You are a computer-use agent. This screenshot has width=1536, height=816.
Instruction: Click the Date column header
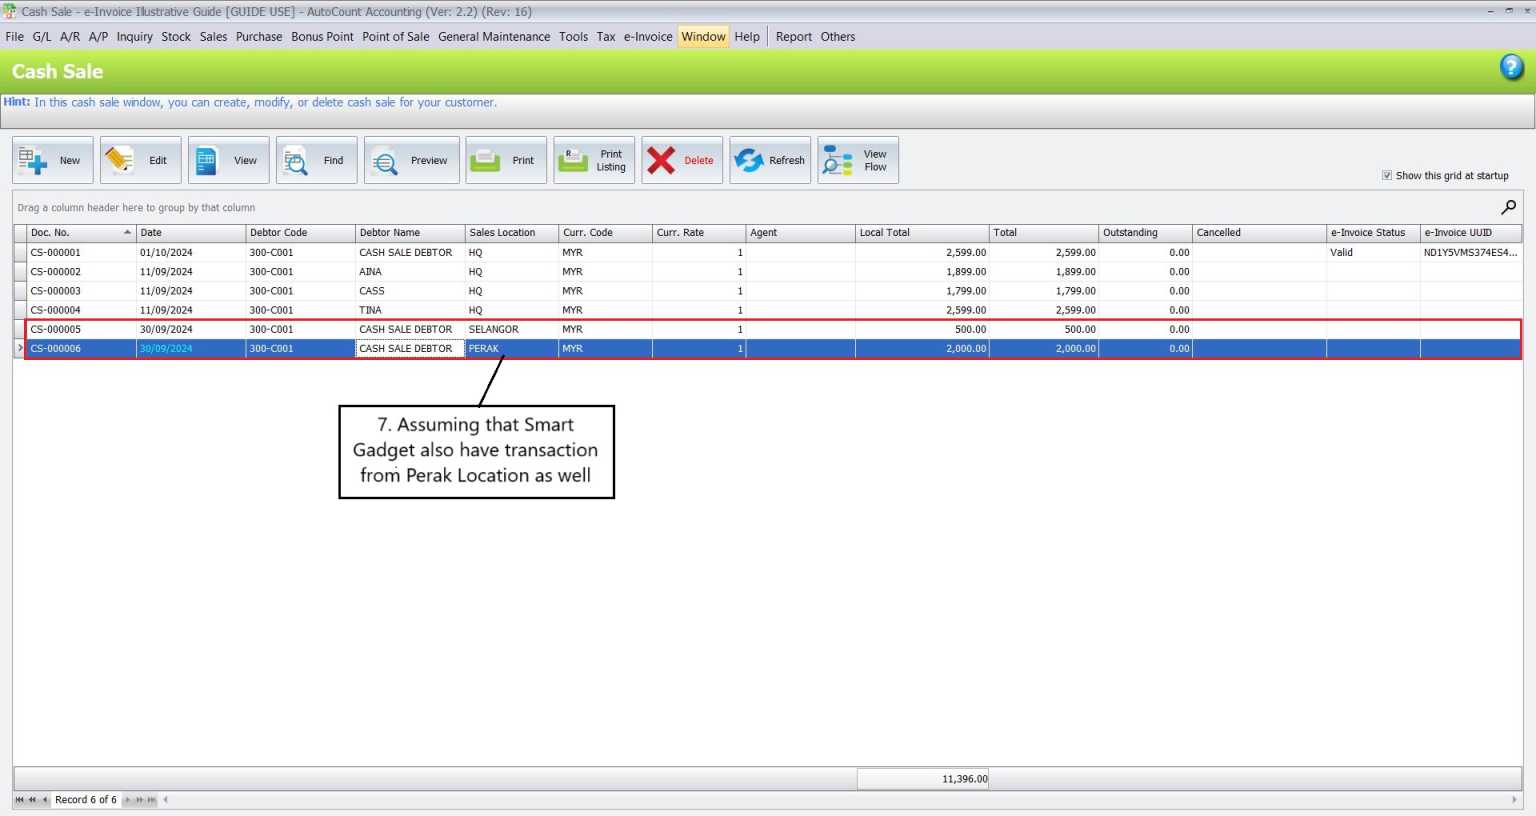(x=191, y=232)
